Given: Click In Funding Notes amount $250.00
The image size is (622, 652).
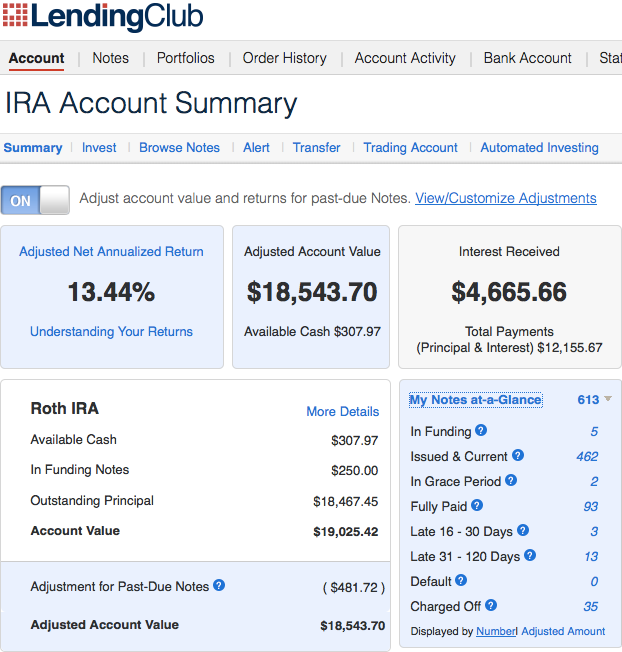Looking at the screenshot, I should click(x=355, y=470).
